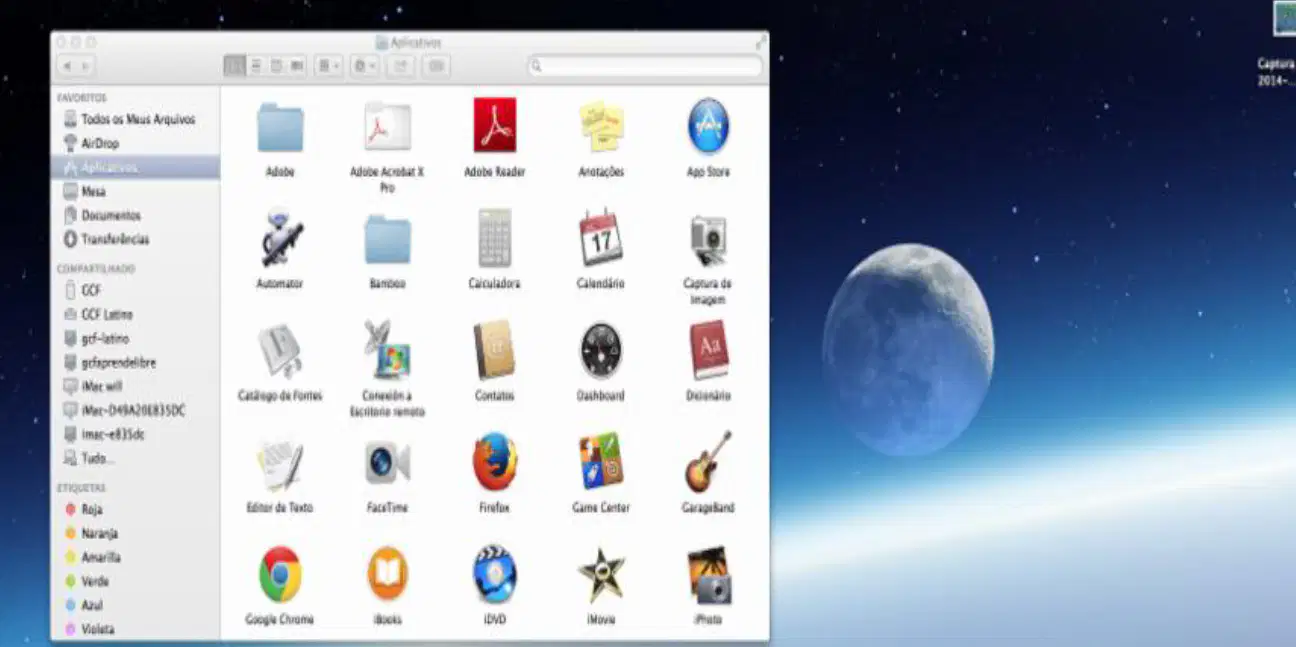Select the iMovie star icon
Screen dimensions: 1296x647
[601, 575]
